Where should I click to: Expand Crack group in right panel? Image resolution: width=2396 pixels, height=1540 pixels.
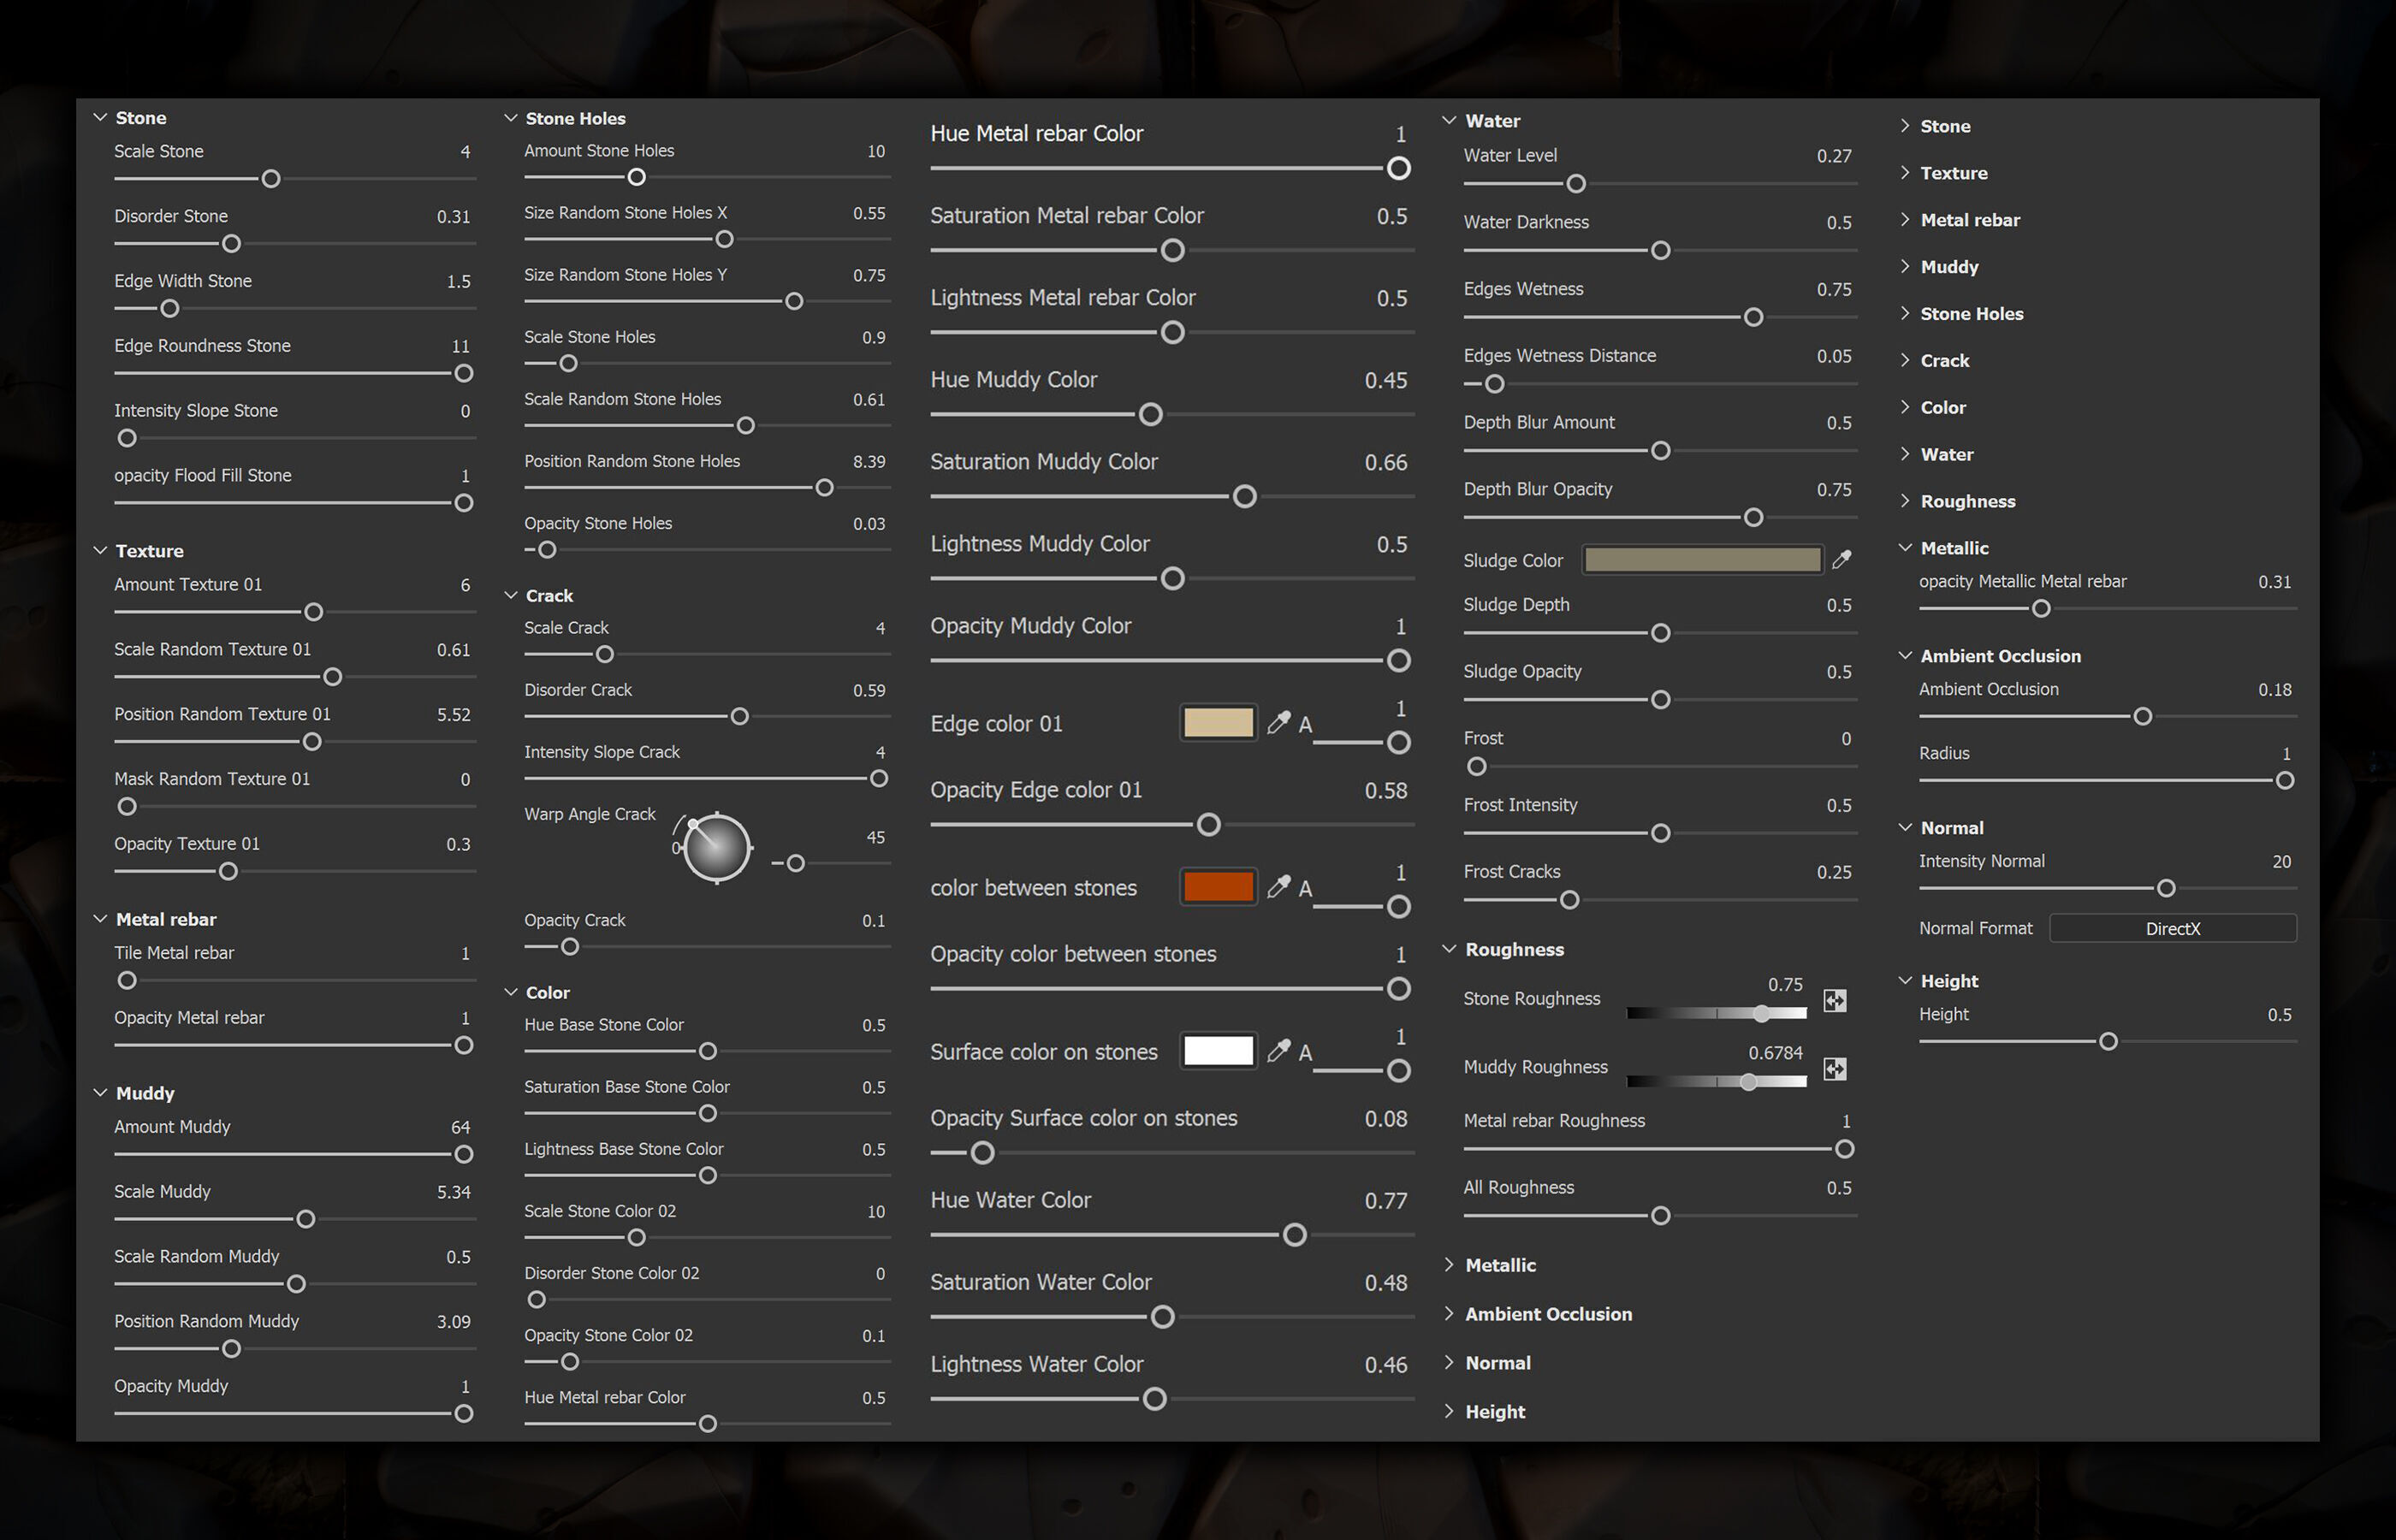(1905, 360)
